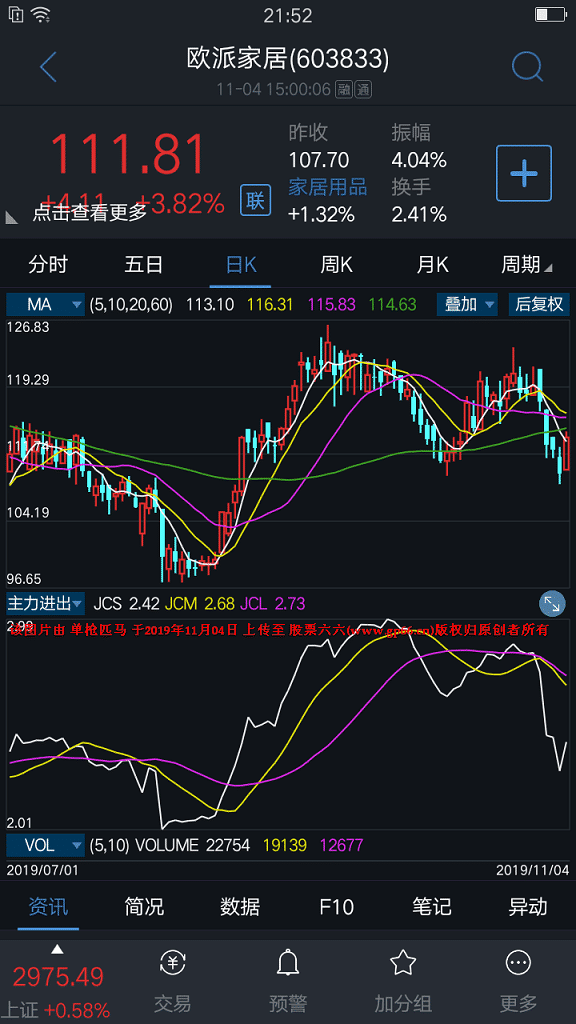
Task: Tap the sector change +1.32%
Action: (322, 214)
